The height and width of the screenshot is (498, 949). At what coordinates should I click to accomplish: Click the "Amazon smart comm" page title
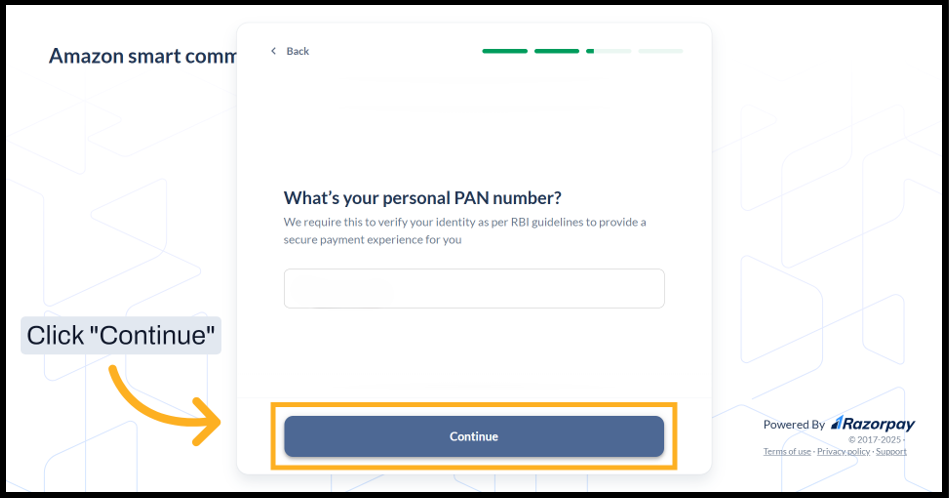[142, 56]
